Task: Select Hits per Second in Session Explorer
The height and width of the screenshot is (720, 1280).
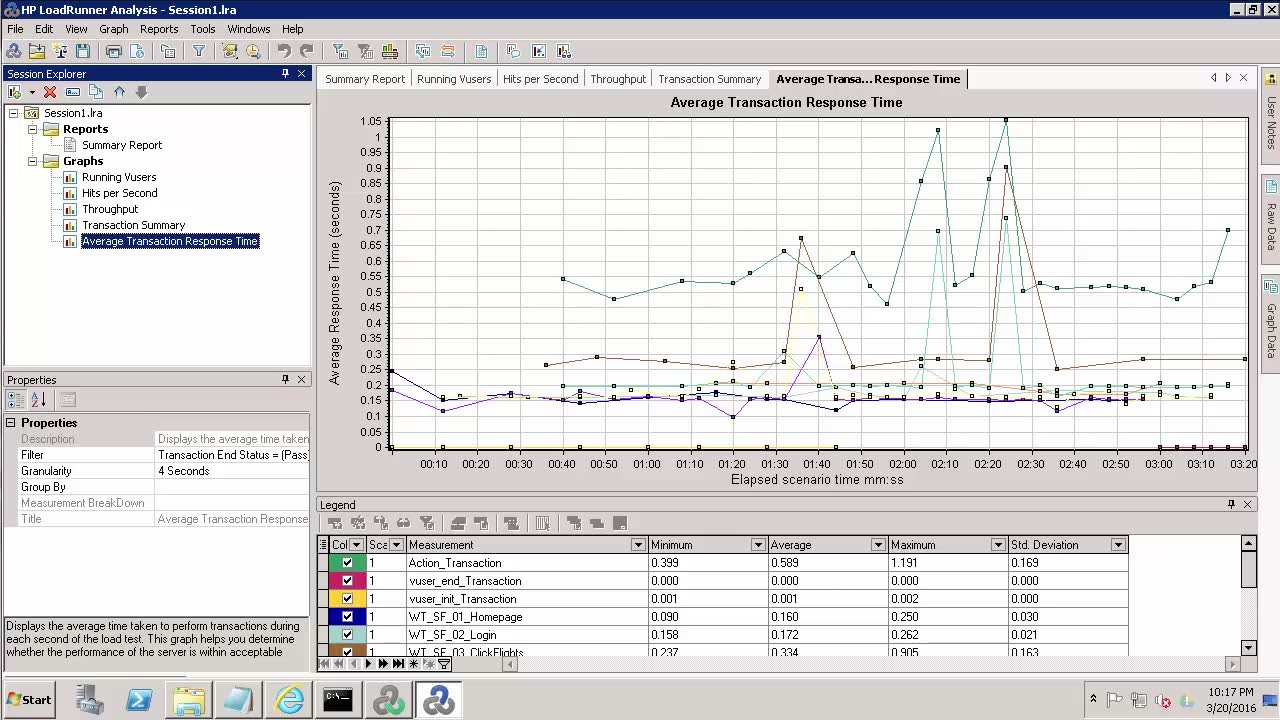Action: (119, 193)
